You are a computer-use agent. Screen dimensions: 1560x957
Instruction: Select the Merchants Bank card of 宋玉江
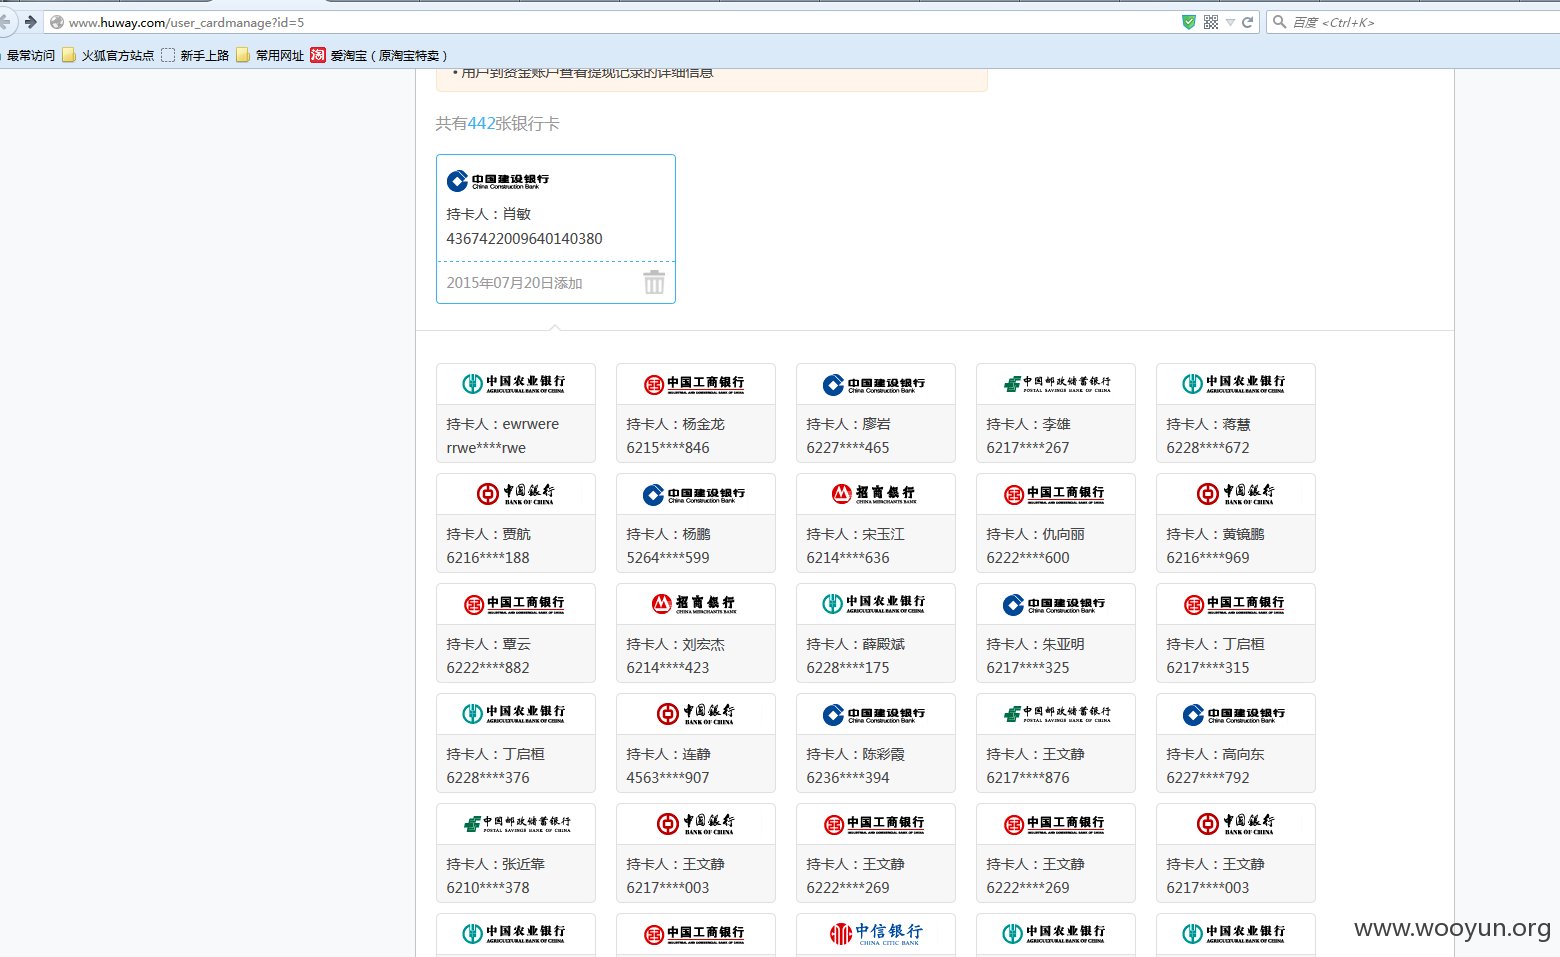click(876, 523)
